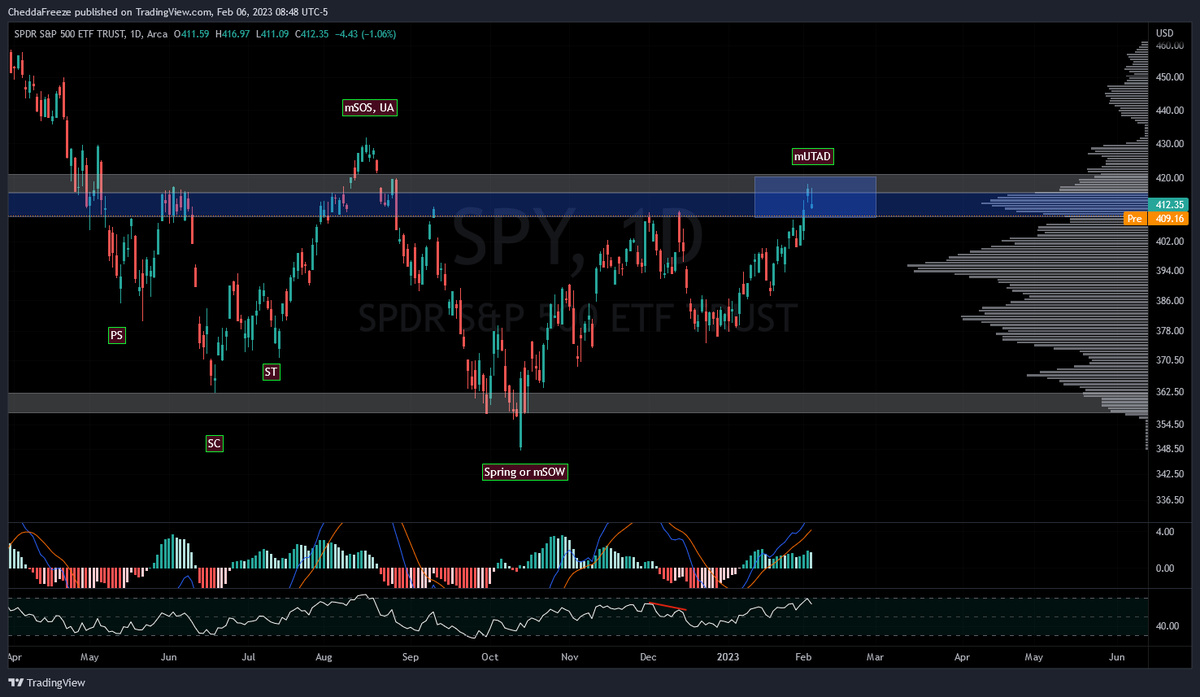
Task: Click the 354.50 price axis label
Action: point(1169,424)
